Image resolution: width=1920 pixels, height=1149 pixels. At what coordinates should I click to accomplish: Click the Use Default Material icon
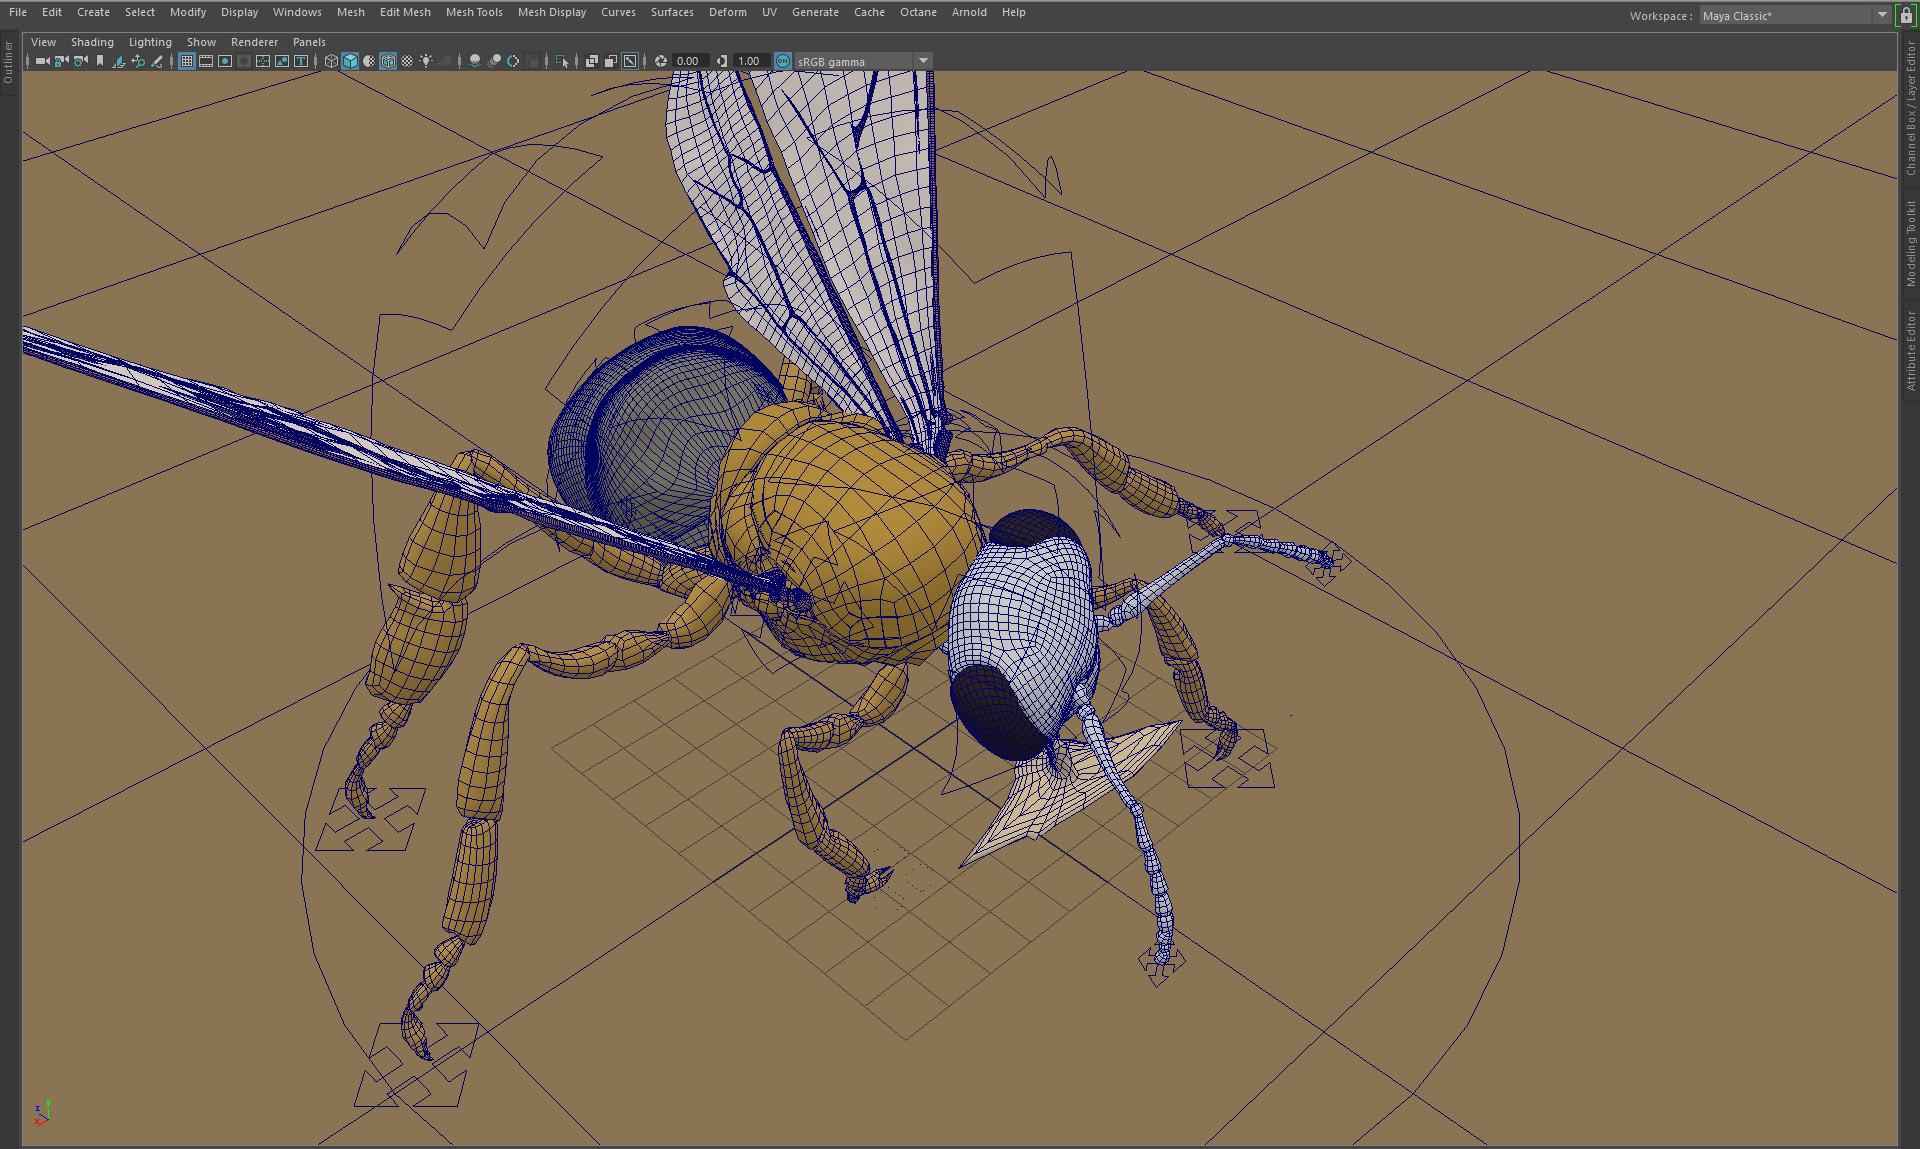369,61
